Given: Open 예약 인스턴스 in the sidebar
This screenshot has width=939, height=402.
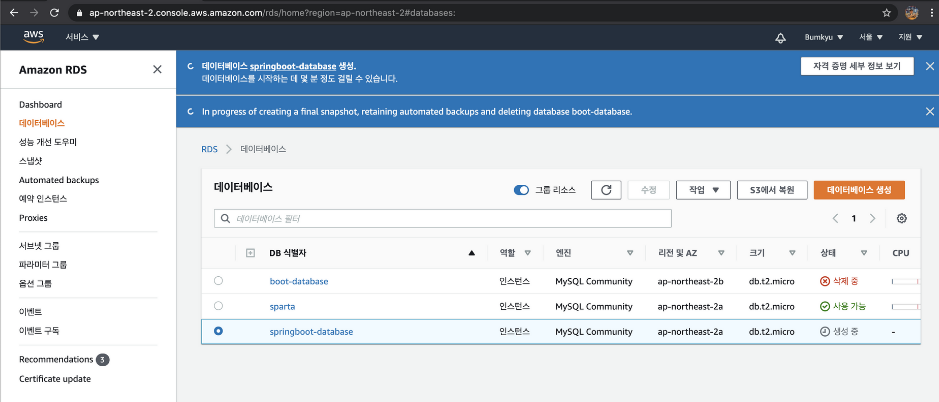Looking at the screenshot, I should click(x=43, y=198).
